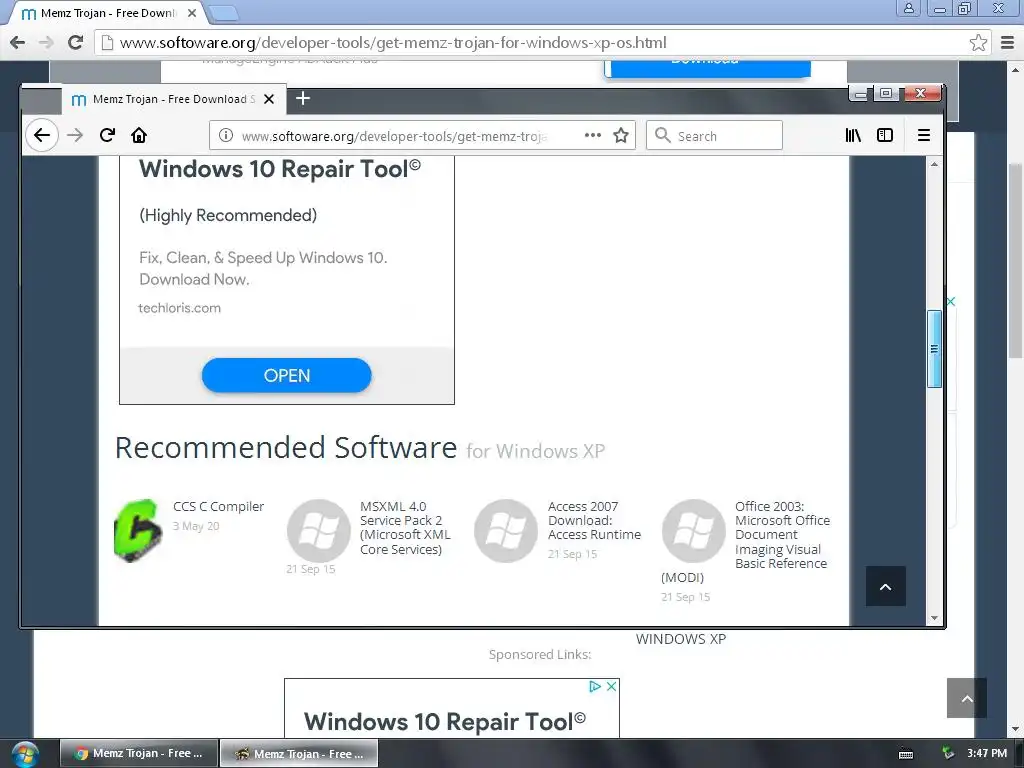Click Office 2003 Windows logo thumbnail
The height and width of the screenshot is (768, 1024).
point(694,531)
